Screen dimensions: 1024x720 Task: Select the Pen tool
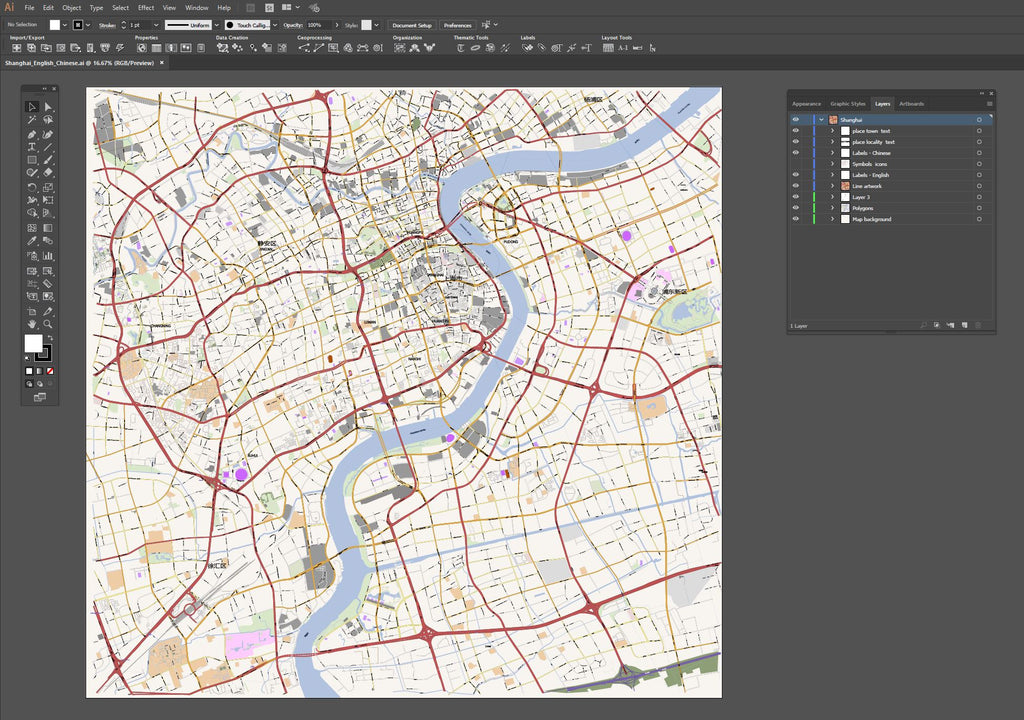[30, 136]
